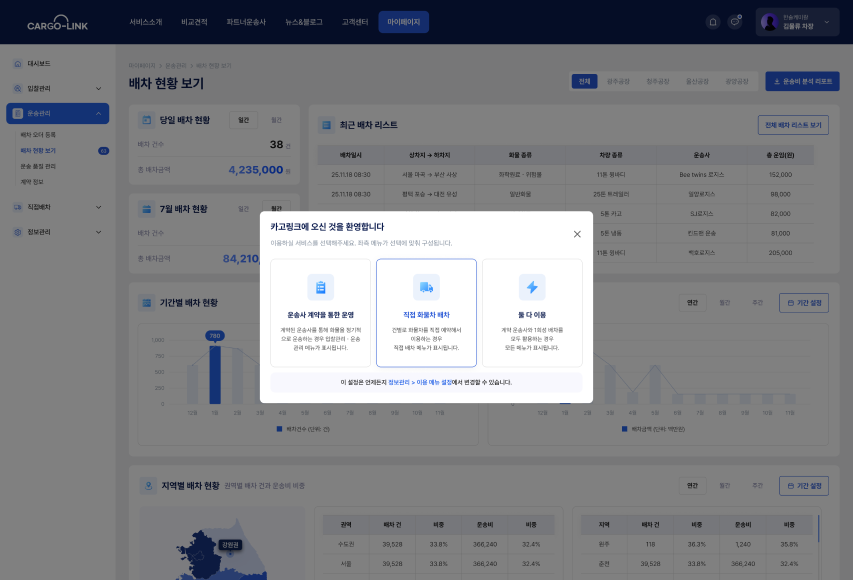Viewport: 853px width, 580px height.
Task: Select 연간 toggle in 기간별 배차 현황 section
Action: point(693,303)
